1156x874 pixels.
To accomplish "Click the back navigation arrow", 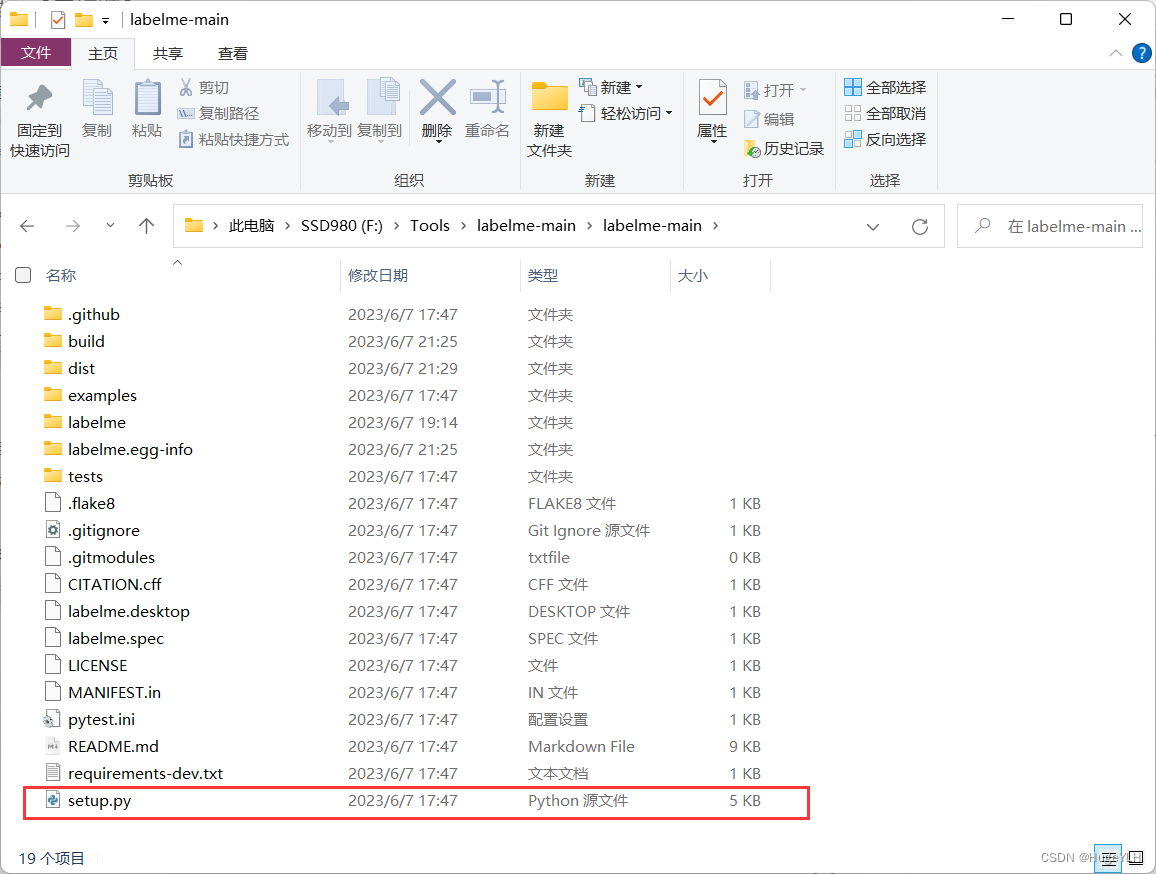I will point(27,226).
